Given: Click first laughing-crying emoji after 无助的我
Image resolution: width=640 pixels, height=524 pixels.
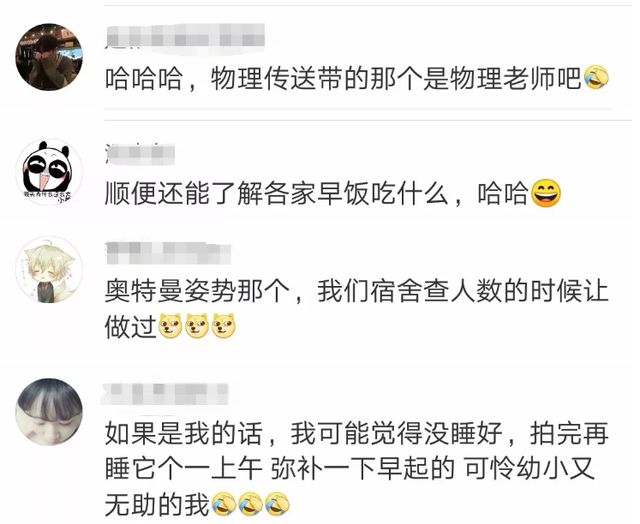Looking at the screenshot, I should [x=224, y=504].
